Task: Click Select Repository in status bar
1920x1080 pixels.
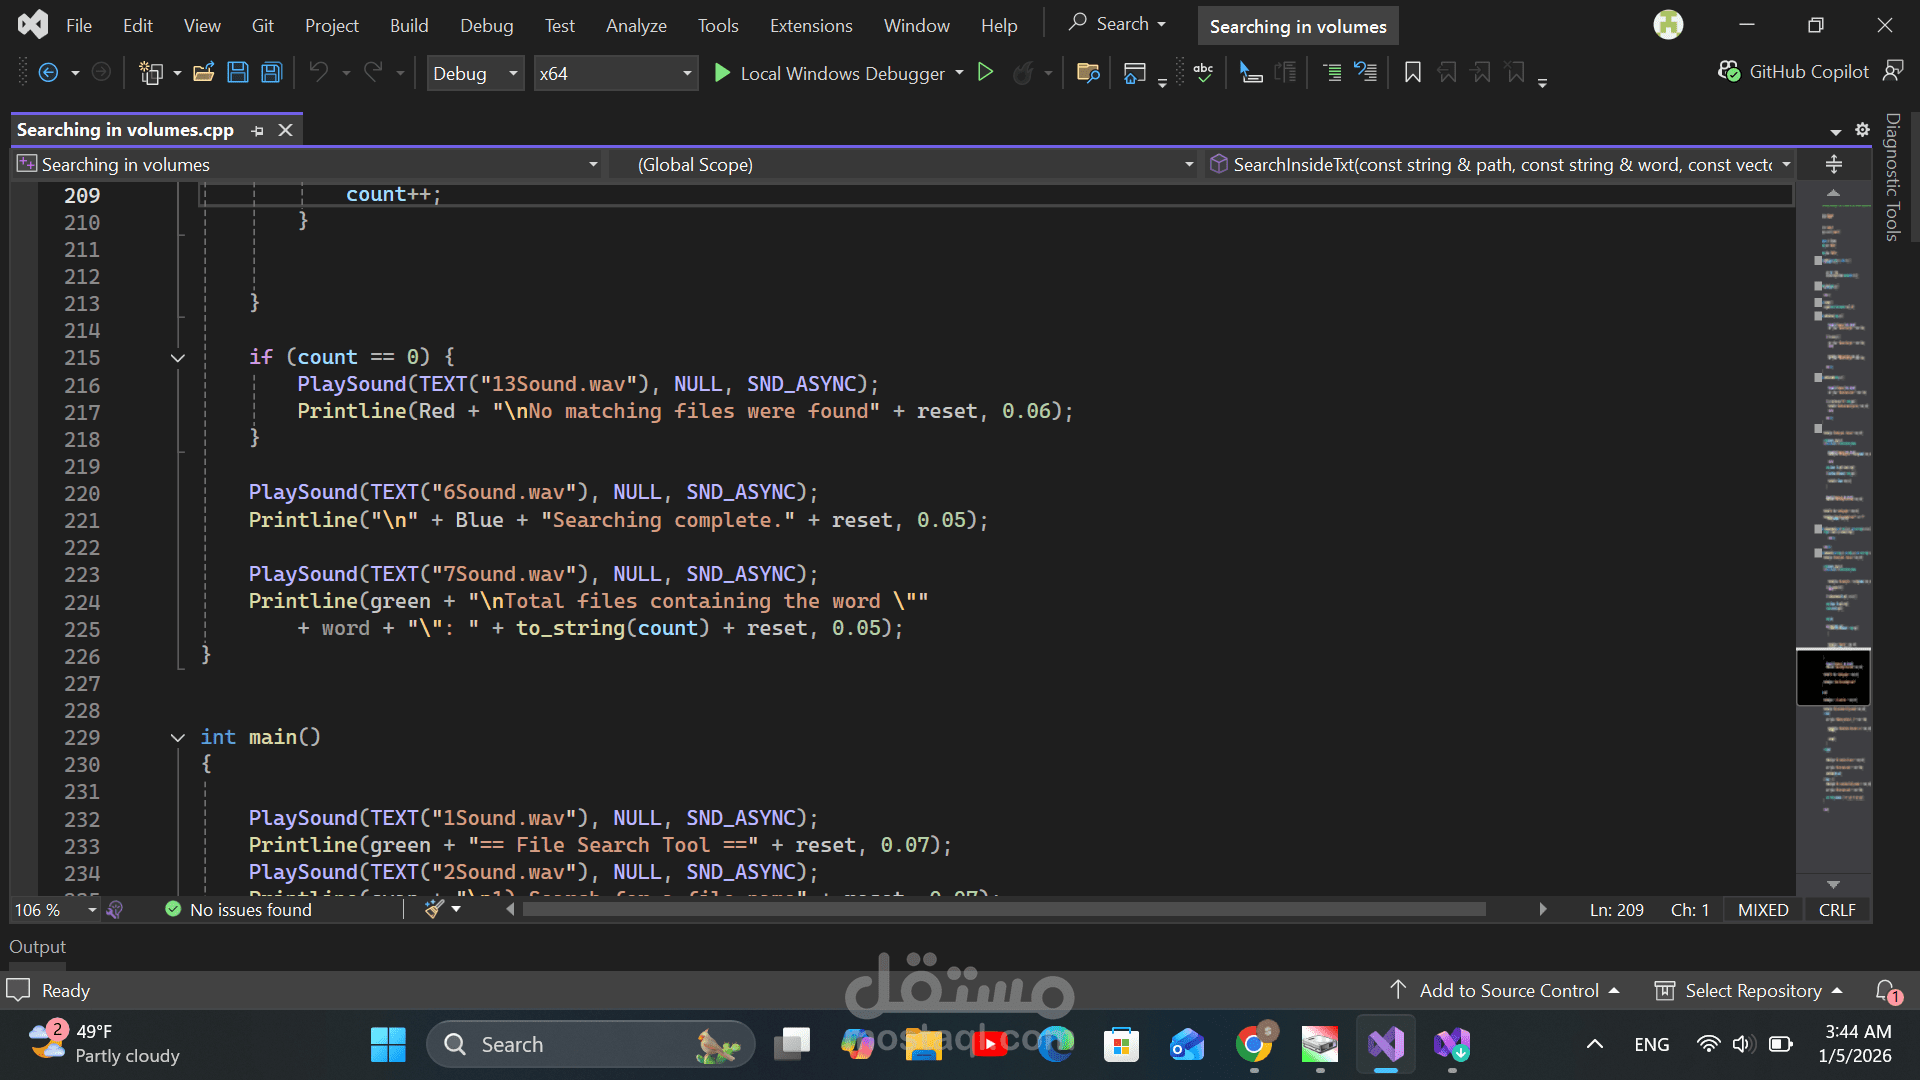Action: (x=1752, y=991)
